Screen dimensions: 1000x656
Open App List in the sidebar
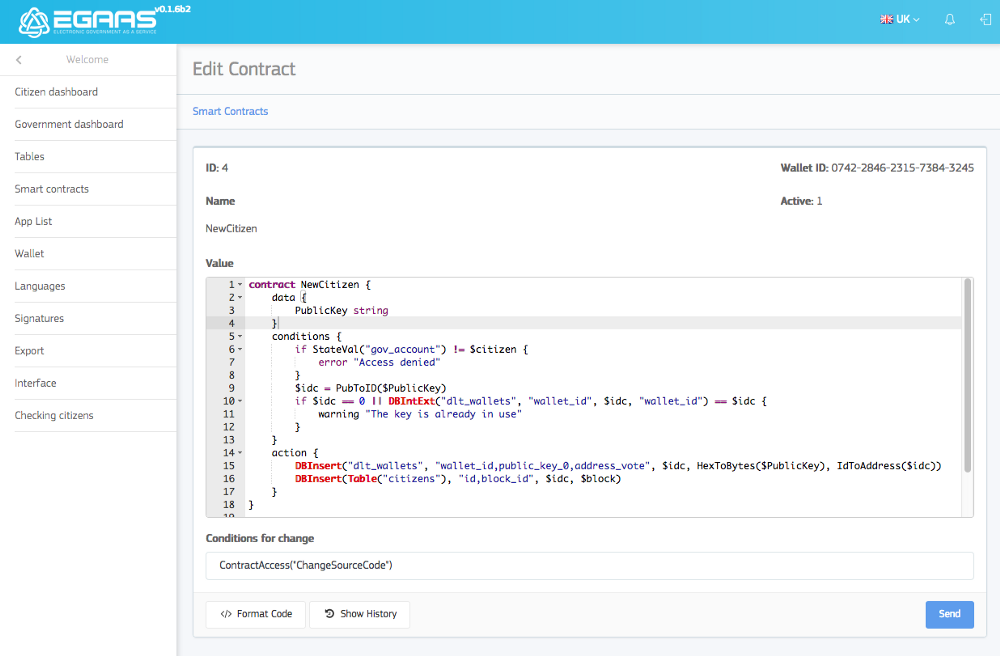(x=33, y=221)
